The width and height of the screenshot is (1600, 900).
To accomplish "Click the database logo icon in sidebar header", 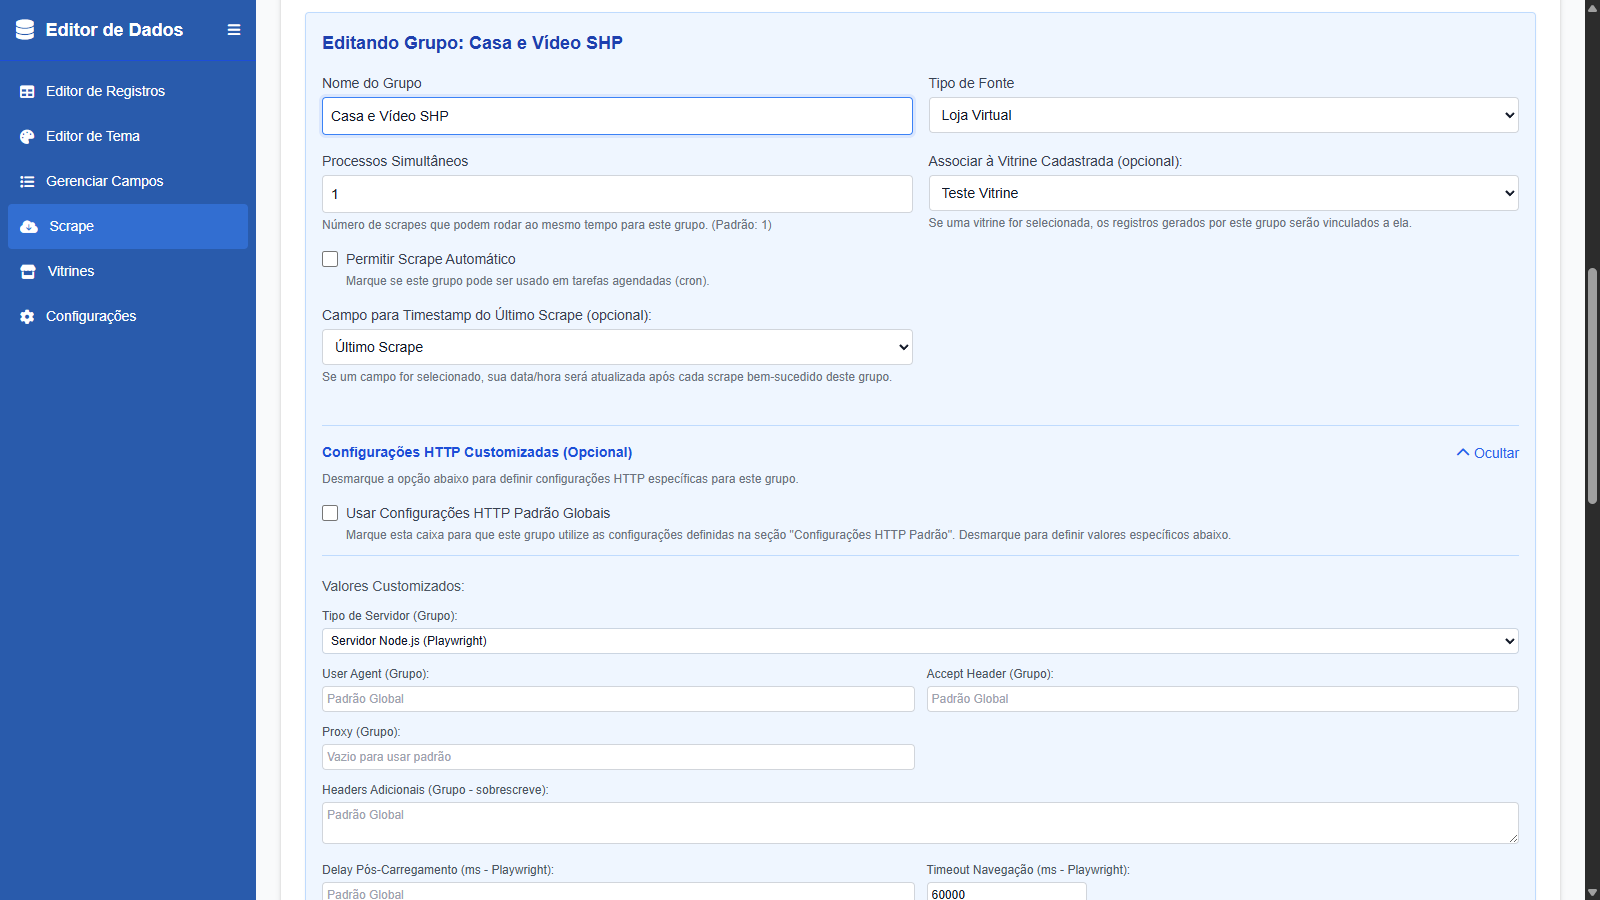I will point(25,30).
